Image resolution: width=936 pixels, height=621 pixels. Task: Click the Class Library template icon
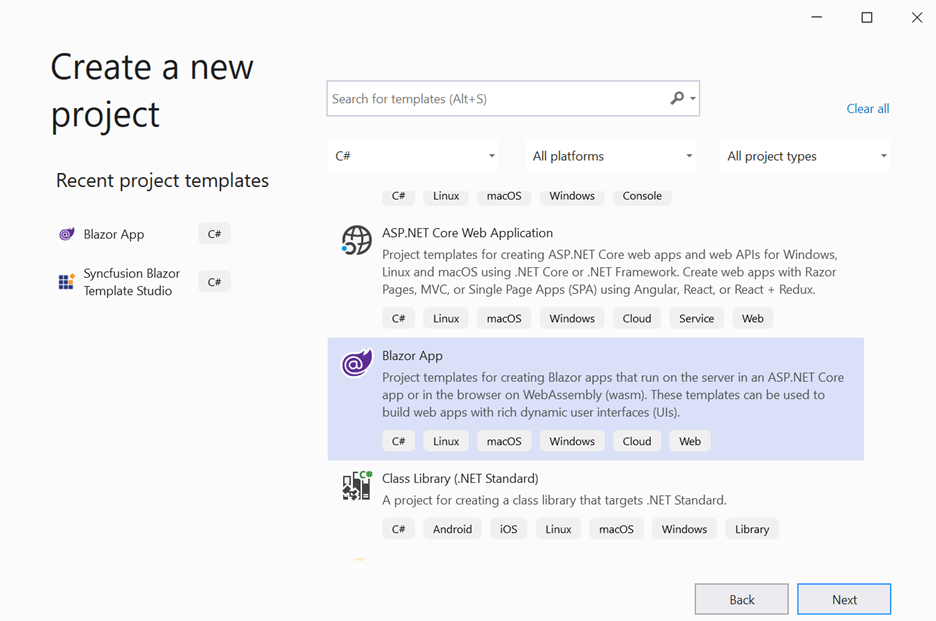(357, 486)
